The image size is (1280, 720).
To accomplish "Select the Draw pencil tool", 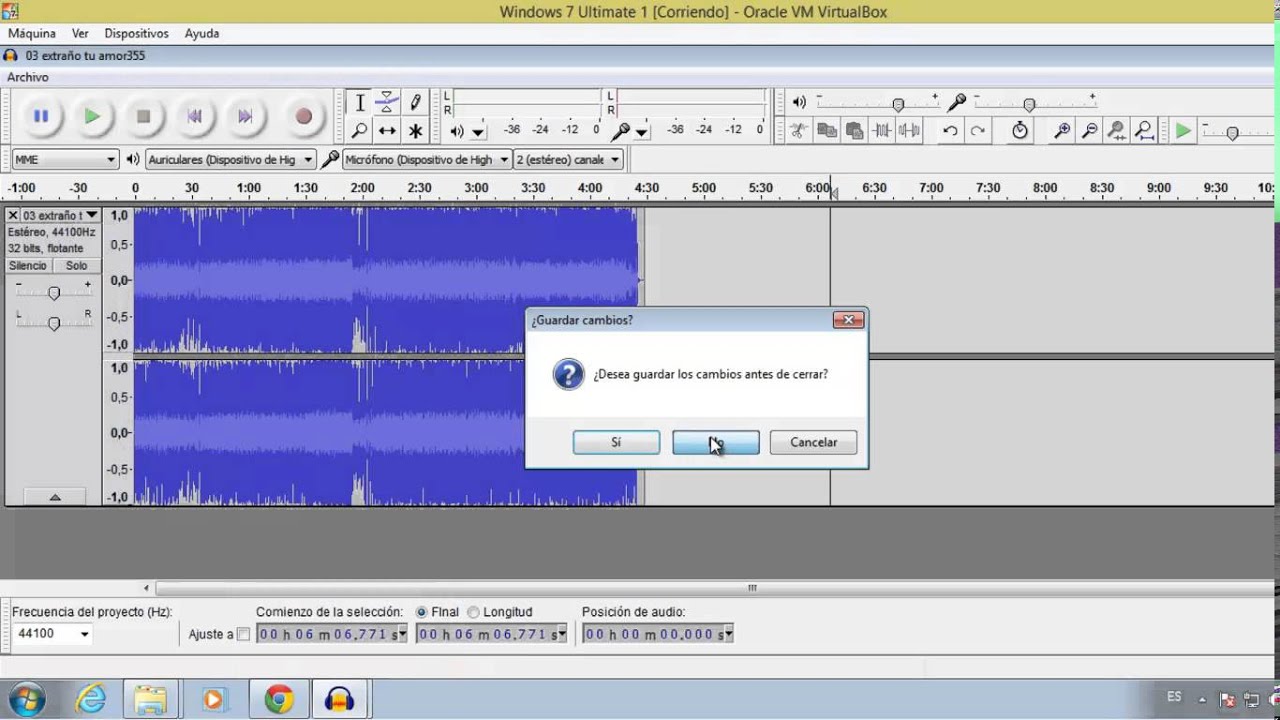I will pyautogui.click(x=415, y=102).
